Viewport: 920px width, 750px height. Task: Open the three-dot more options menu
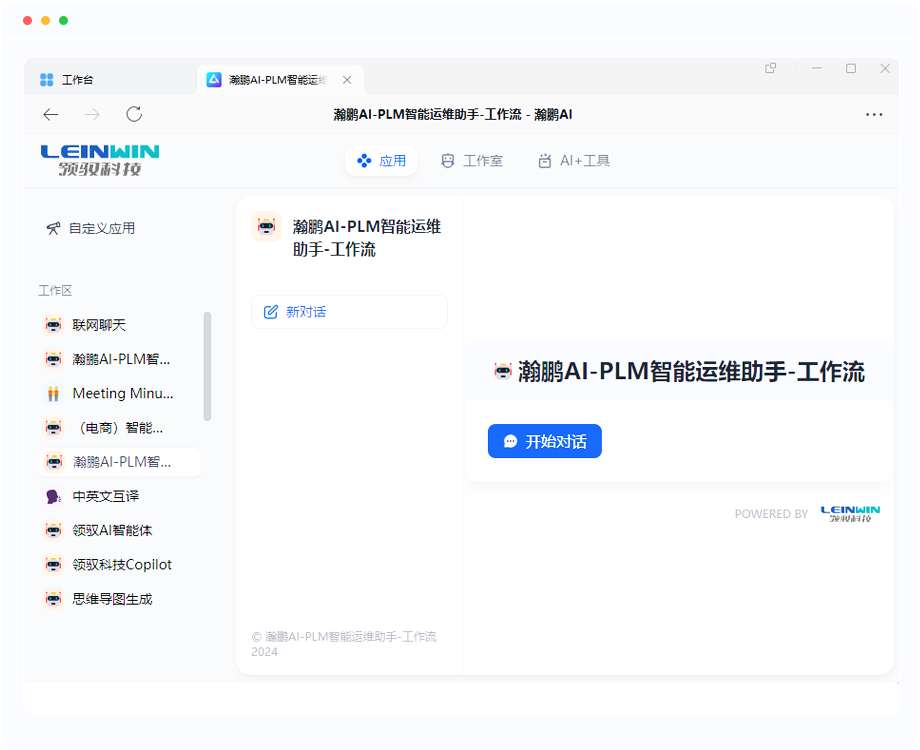874,115
